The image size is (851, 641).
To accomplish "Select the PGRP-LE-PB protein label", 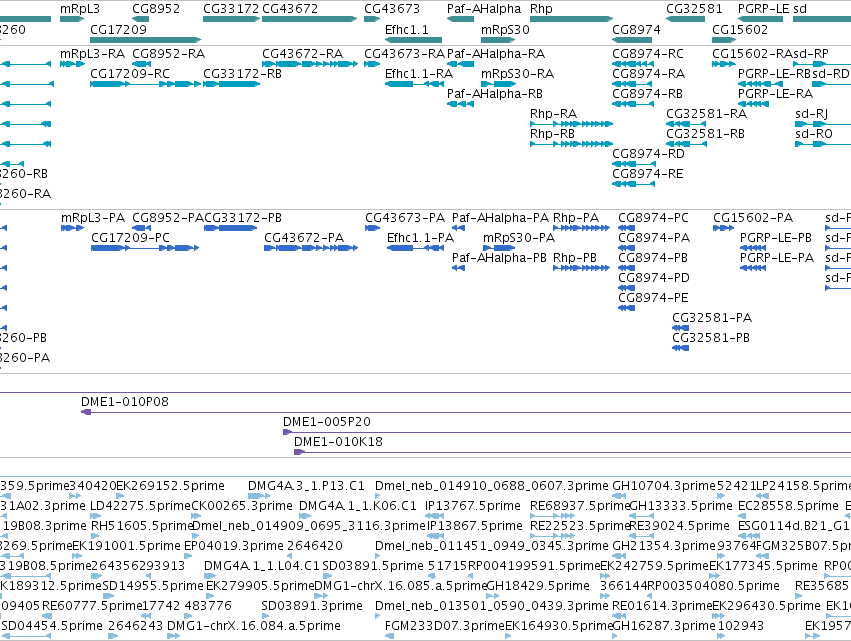I will [776, 238].
